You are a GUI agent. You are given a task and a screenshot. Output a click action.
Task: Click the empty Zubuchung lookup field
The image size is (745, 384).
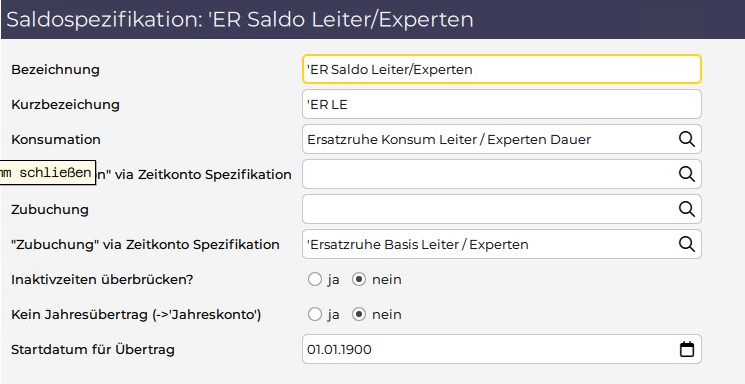(x=489, y=209)
